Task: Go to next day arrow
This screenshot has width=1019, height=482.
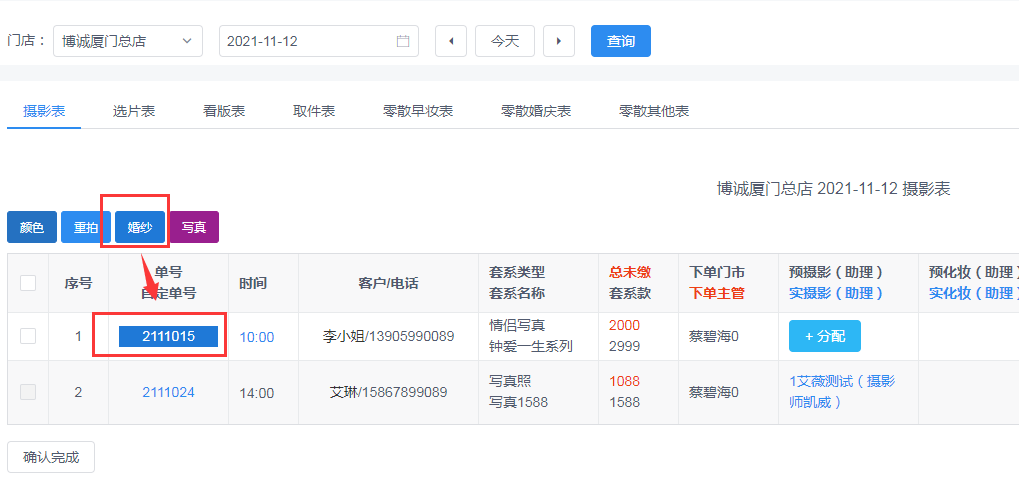Action: point(559,42)
